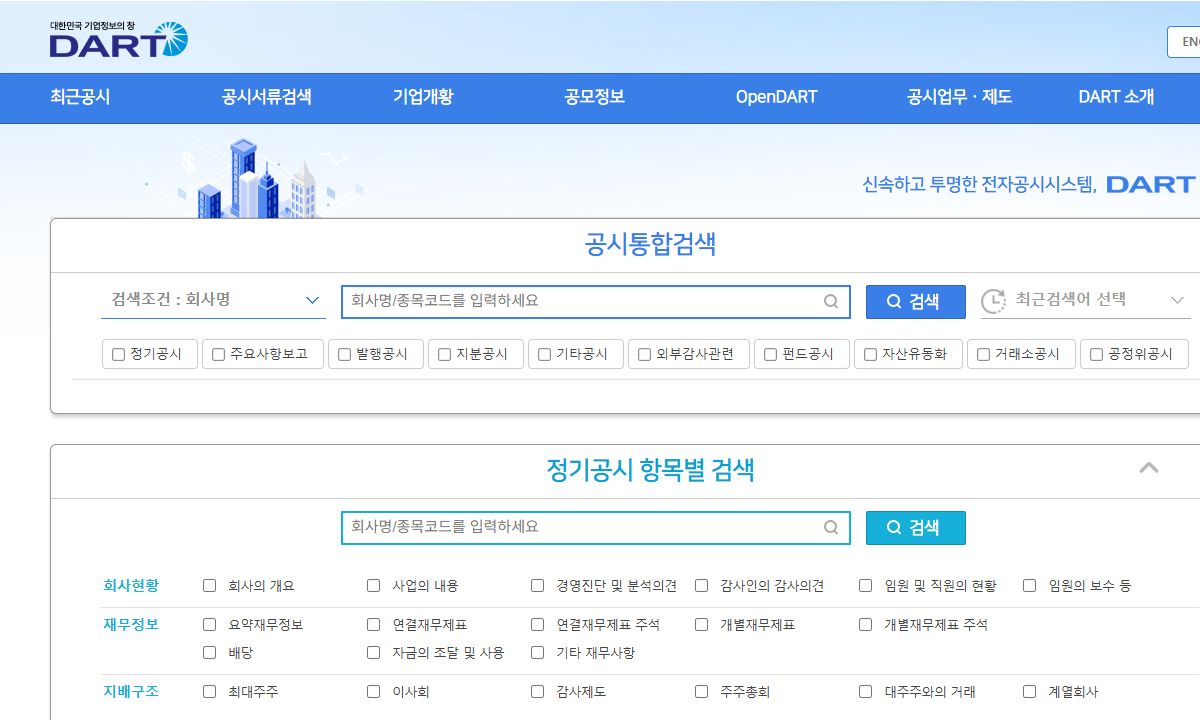Image resolution: width=1200 pixels, height=720 pixels.
Task: Select the 기타 재무사항 checkbox
Action: [x=537, y=653]
